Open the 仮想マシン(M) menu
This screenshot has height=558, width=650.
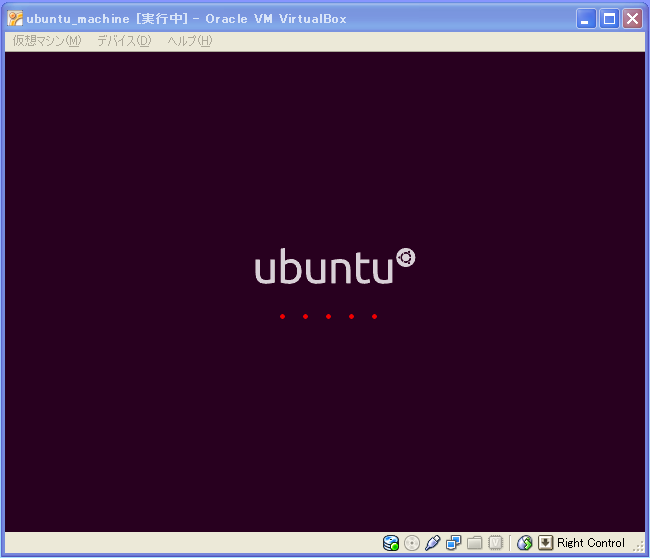point(47,41)
